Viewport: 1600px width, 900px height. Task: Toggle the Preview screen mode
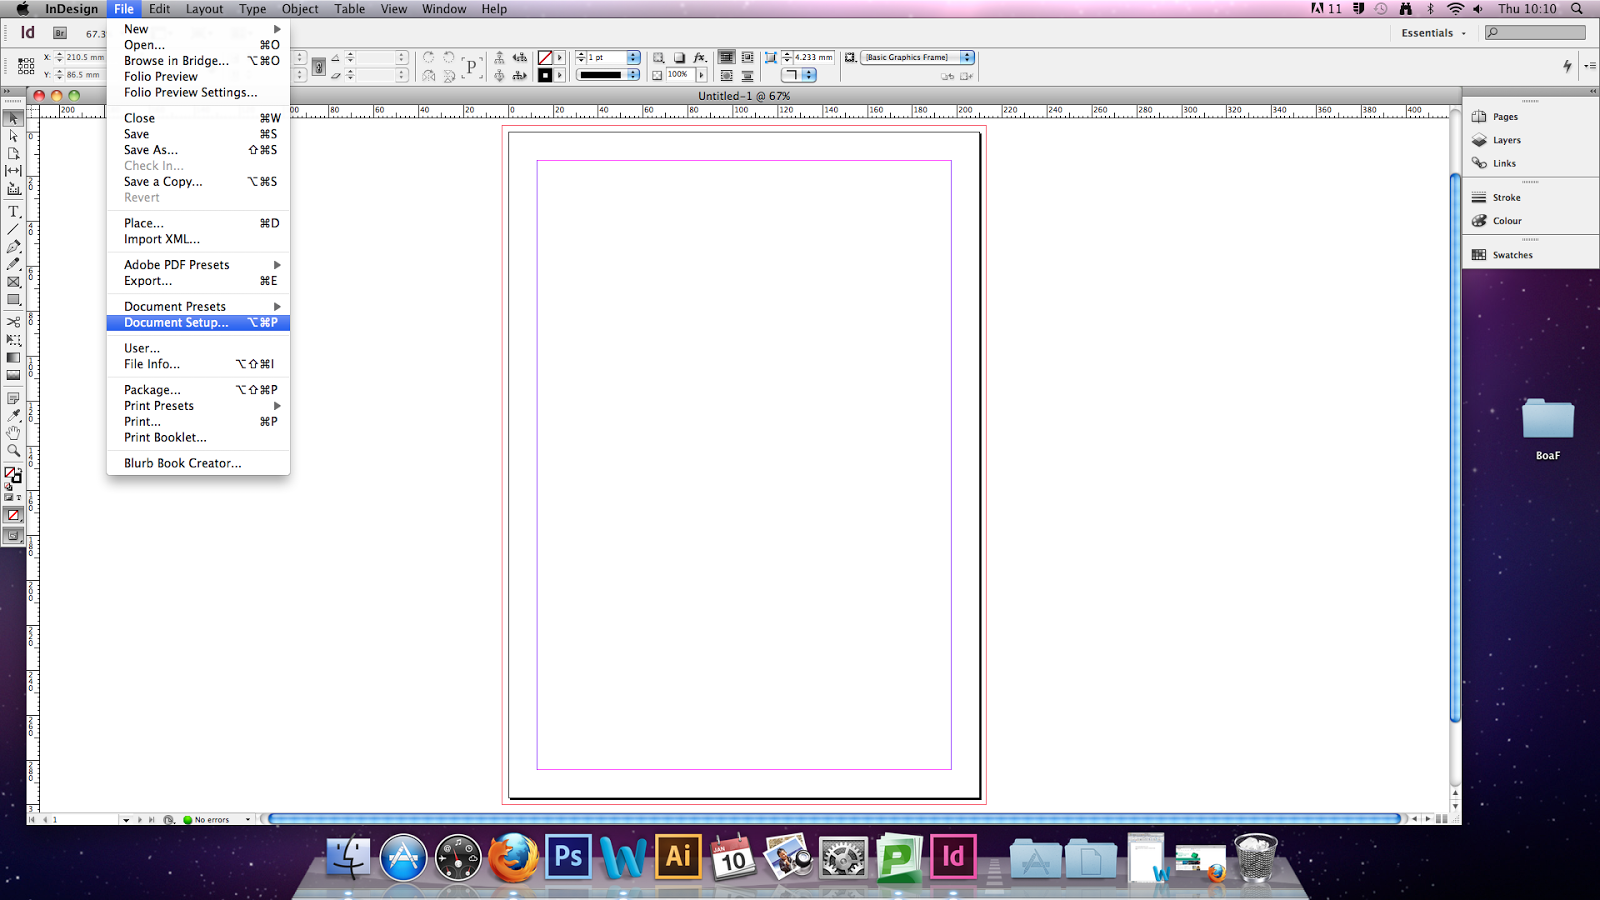(x=13, y=534)
